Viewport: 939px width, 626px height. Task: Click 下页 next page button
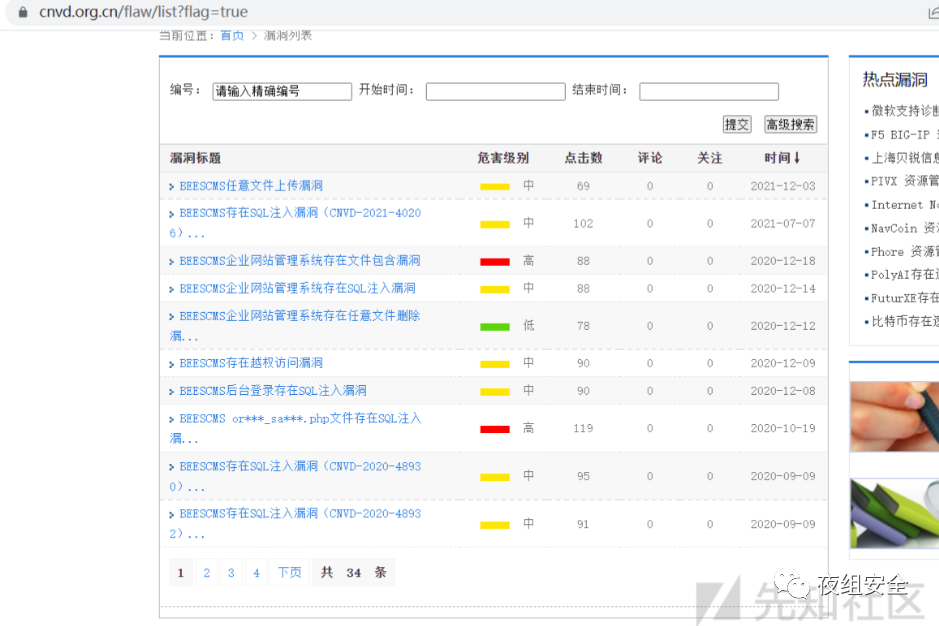[x=290, y=573]
